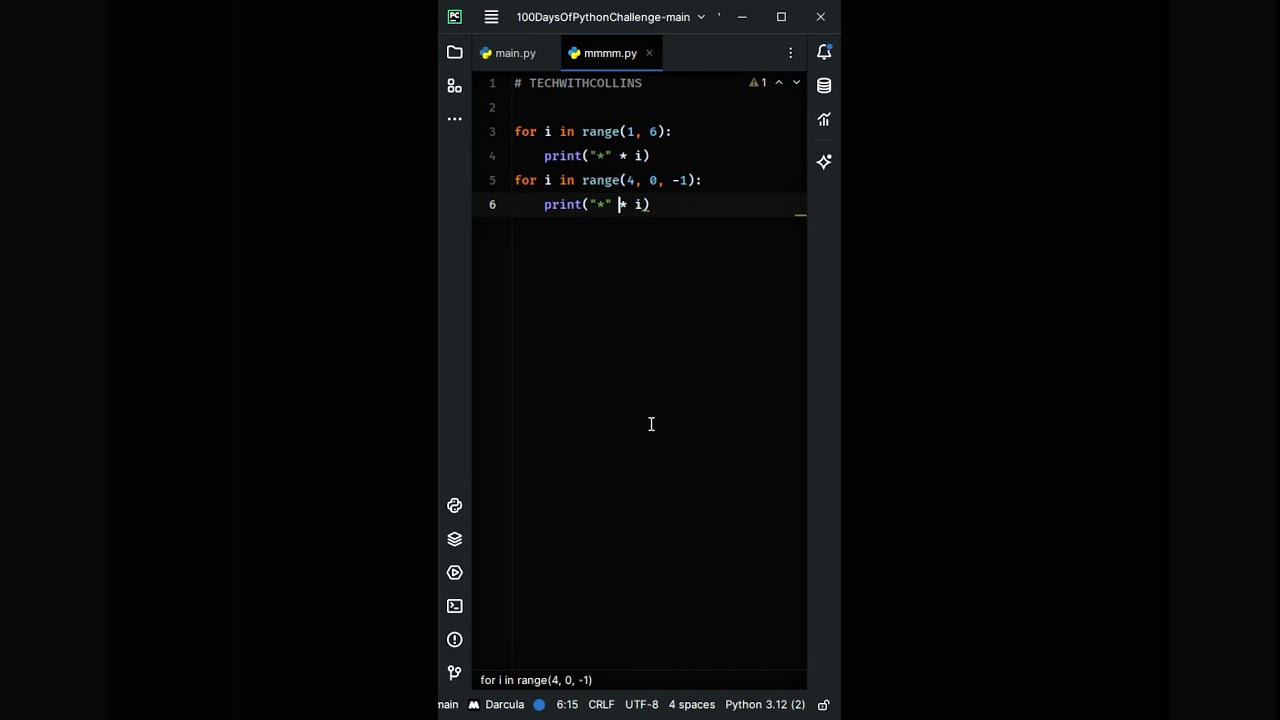Click the TECHWITHCOLLINS comment line

578,83
